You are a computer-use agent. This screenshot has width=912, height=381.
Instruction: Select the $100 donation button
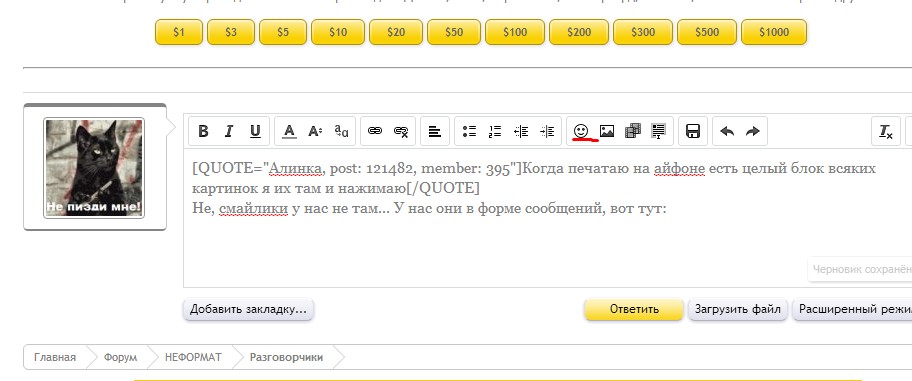[515, 32]
